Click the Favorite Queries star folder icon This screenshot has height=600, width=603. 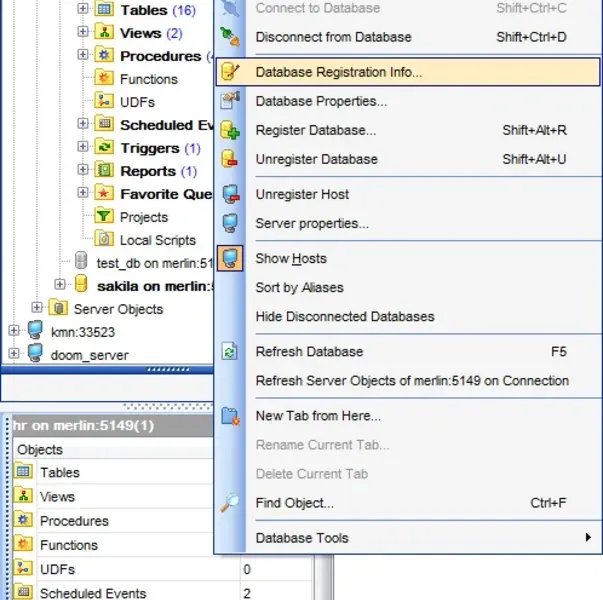point(104,193)
